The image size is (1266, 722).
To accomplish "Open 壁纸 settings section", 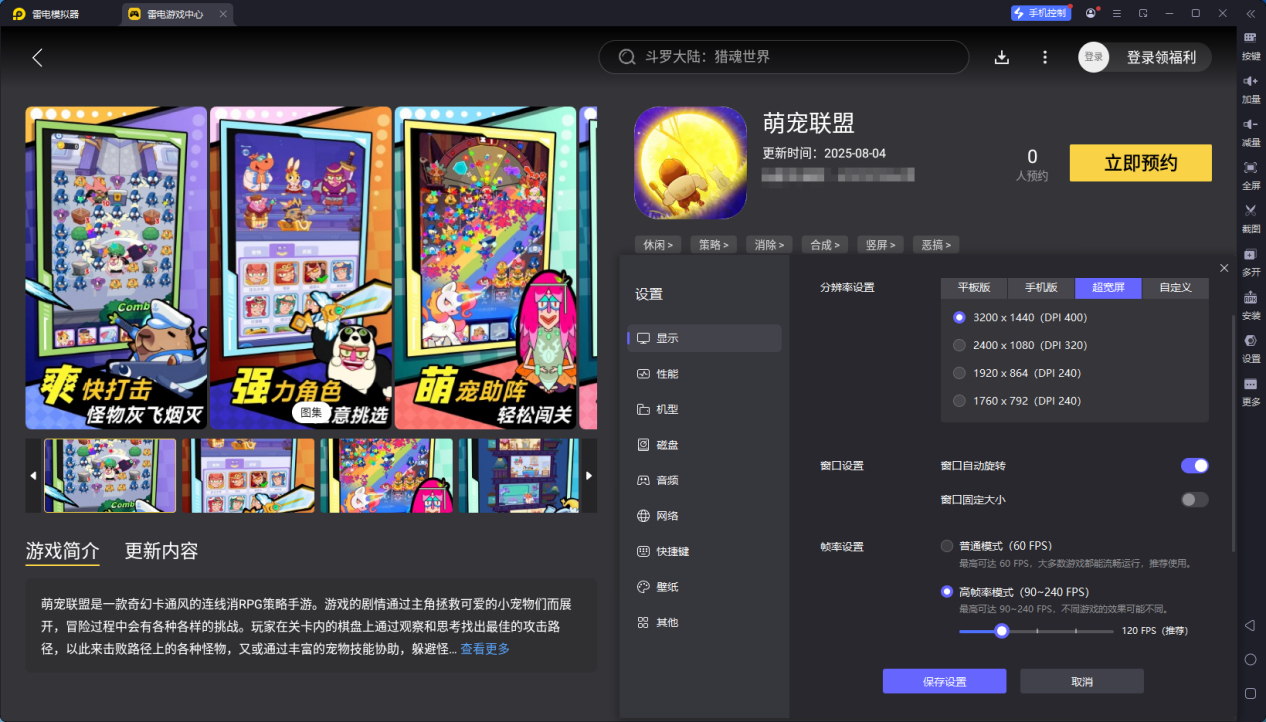I will tap(705, 587).
